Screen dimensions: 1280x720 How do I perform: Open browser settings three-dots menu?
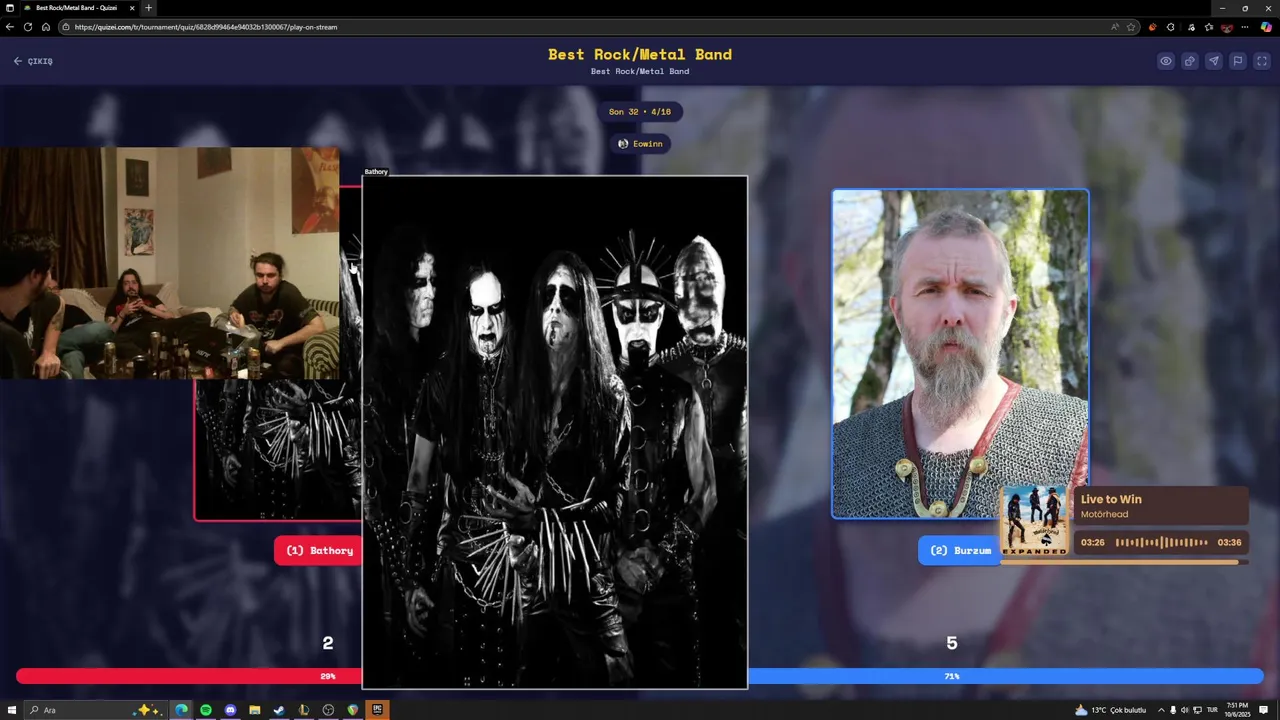(1245, 27)
